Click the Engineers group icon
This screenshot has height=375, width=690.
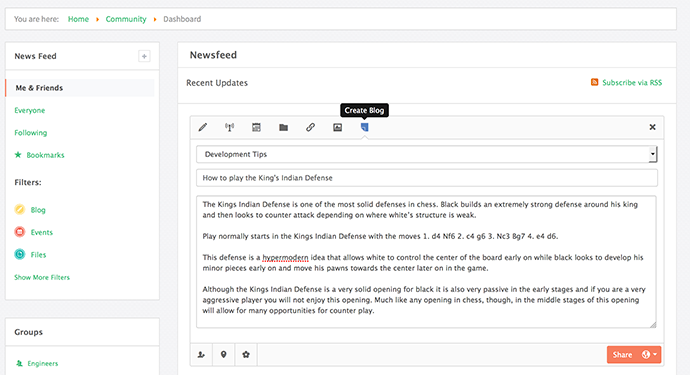tap(19, 363)
